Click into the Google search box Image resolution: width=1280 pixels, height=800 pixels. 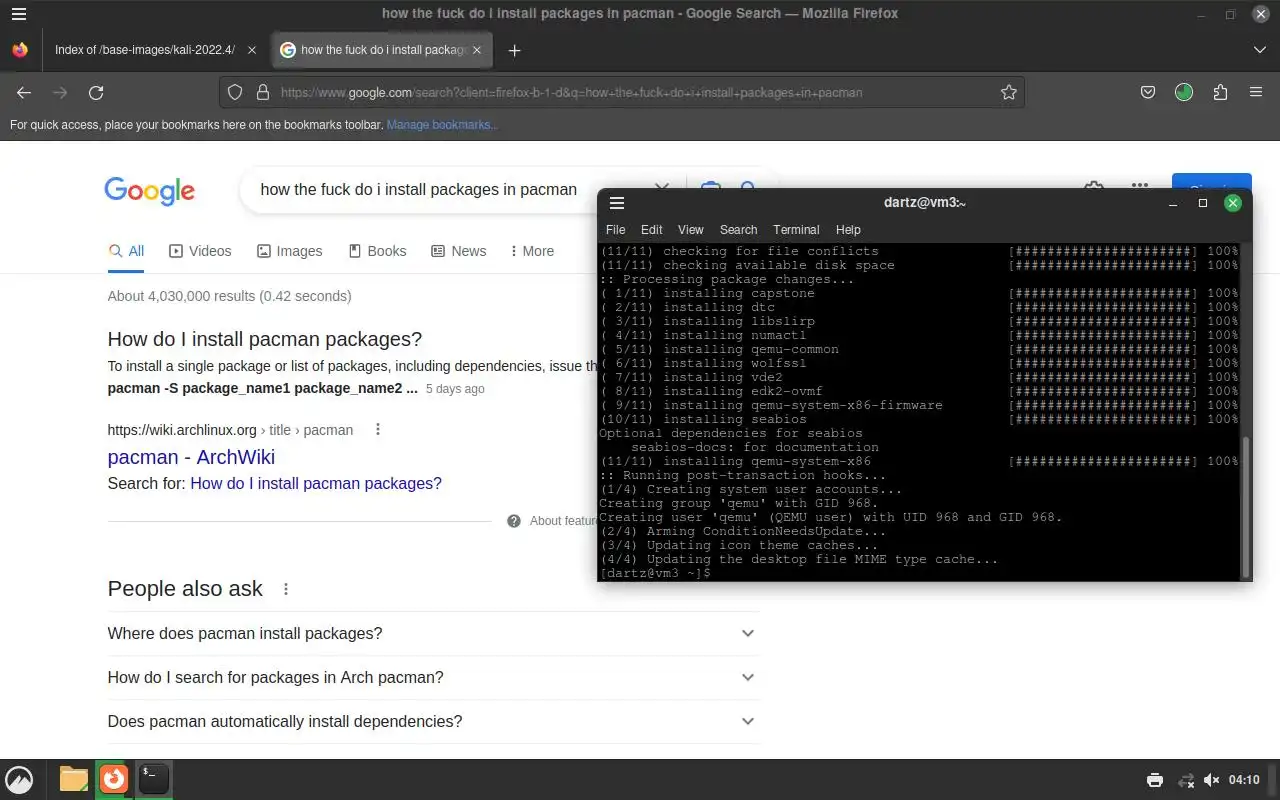[x=418, y=189]
